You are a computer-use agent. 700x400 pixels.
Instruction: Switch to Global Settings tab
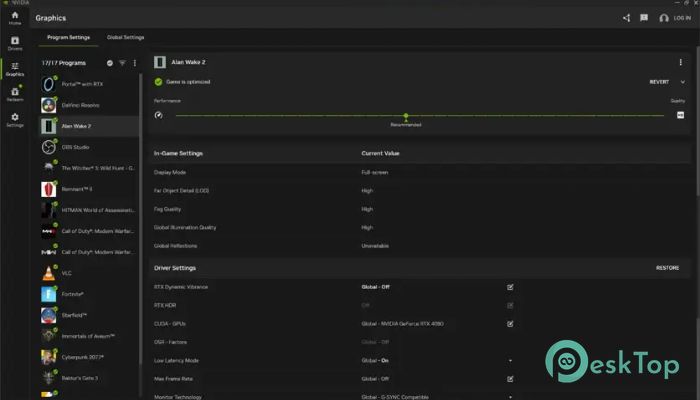tap(125, 38)
